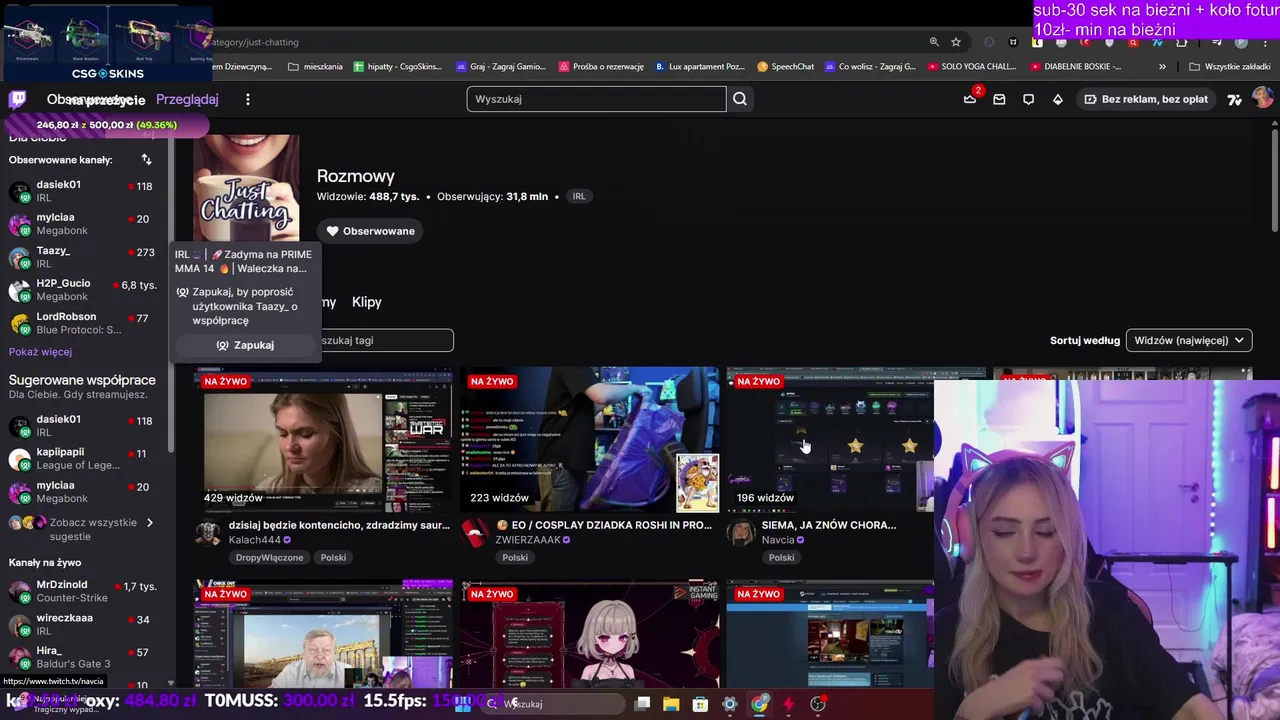
Task: Expand Zobacz wszystkie sugestie chevron
Action: point(150,522)
